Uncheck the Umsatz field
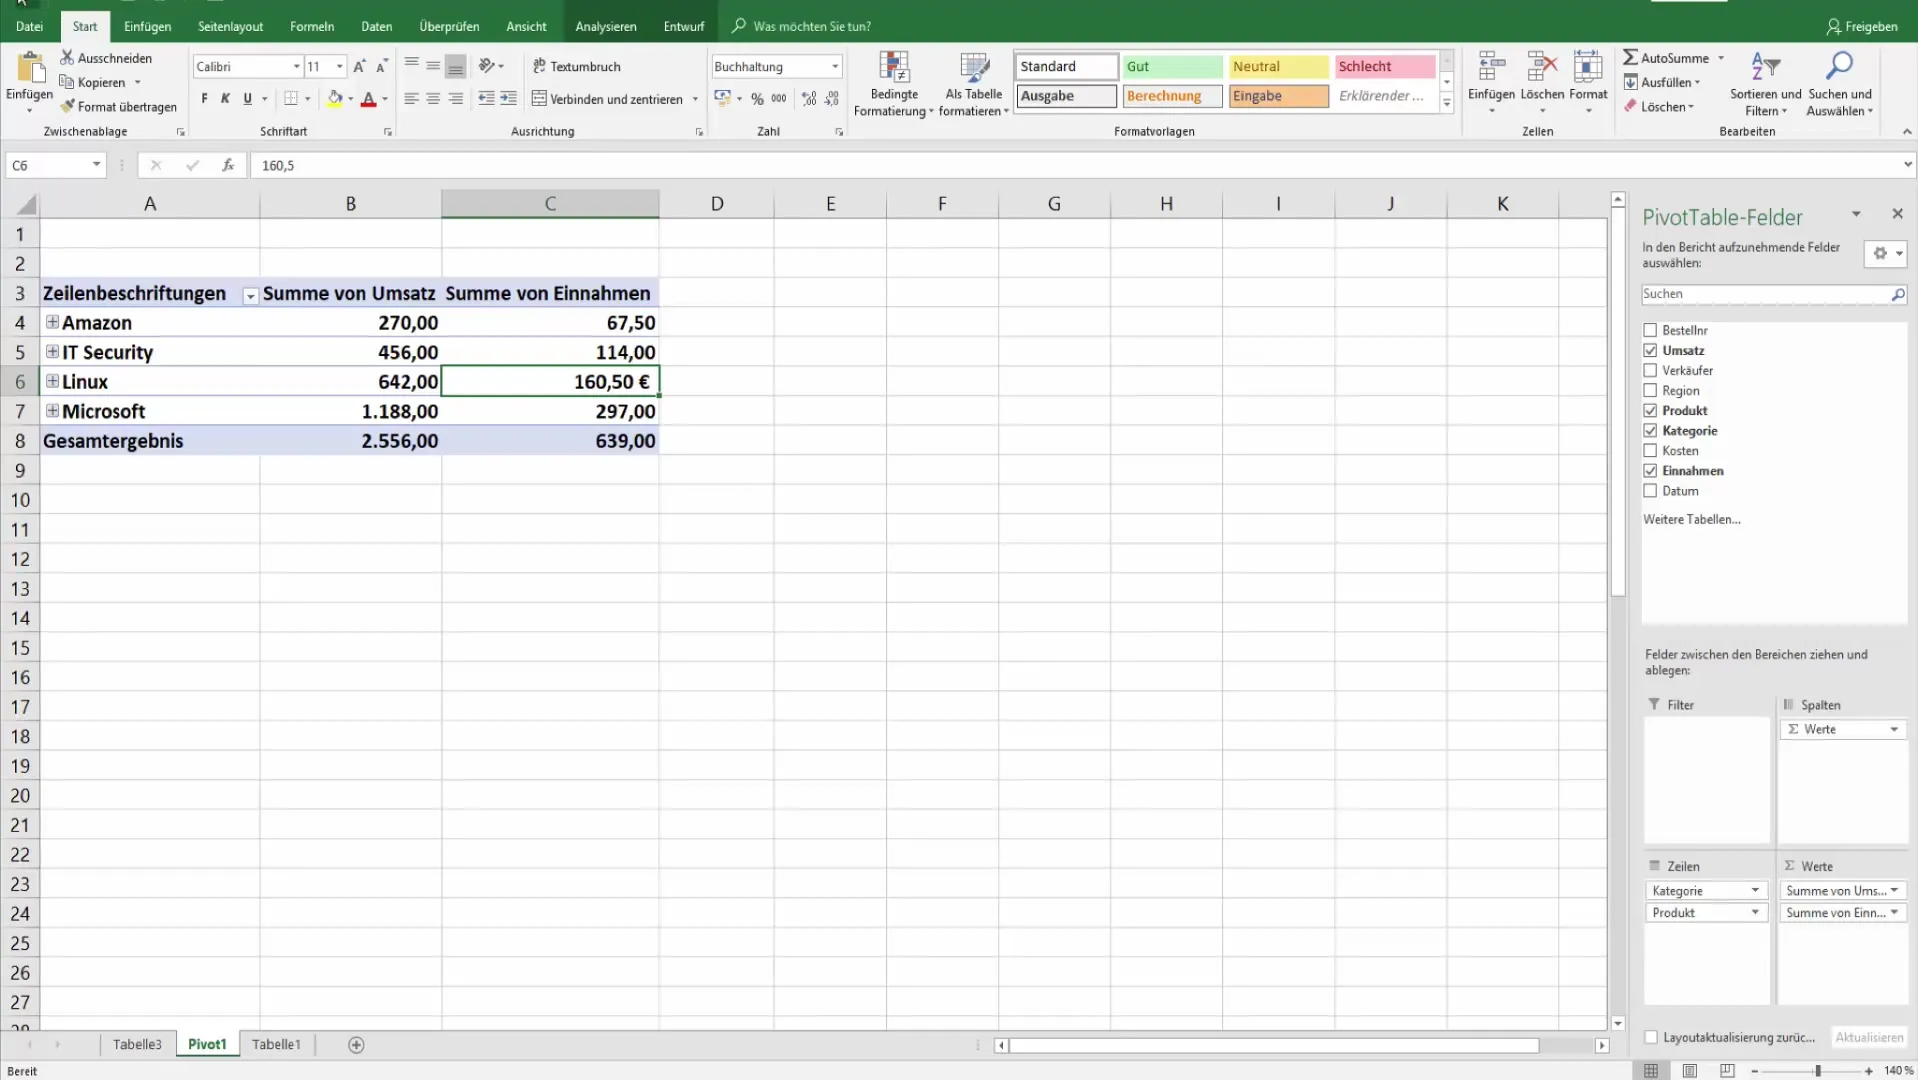The height and width of the screenshot is (1080, 1918). point(1650,350)
